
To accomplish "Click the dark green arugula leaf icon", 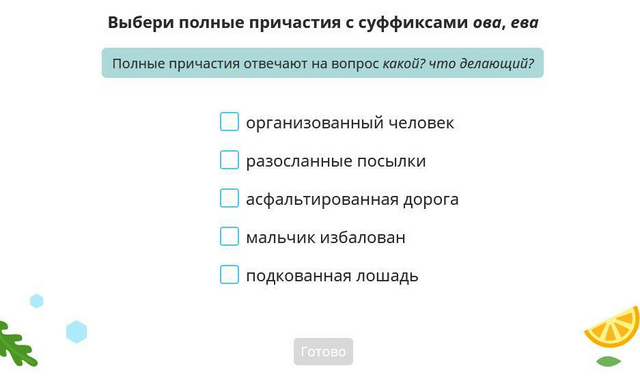I will coord(17,344).
